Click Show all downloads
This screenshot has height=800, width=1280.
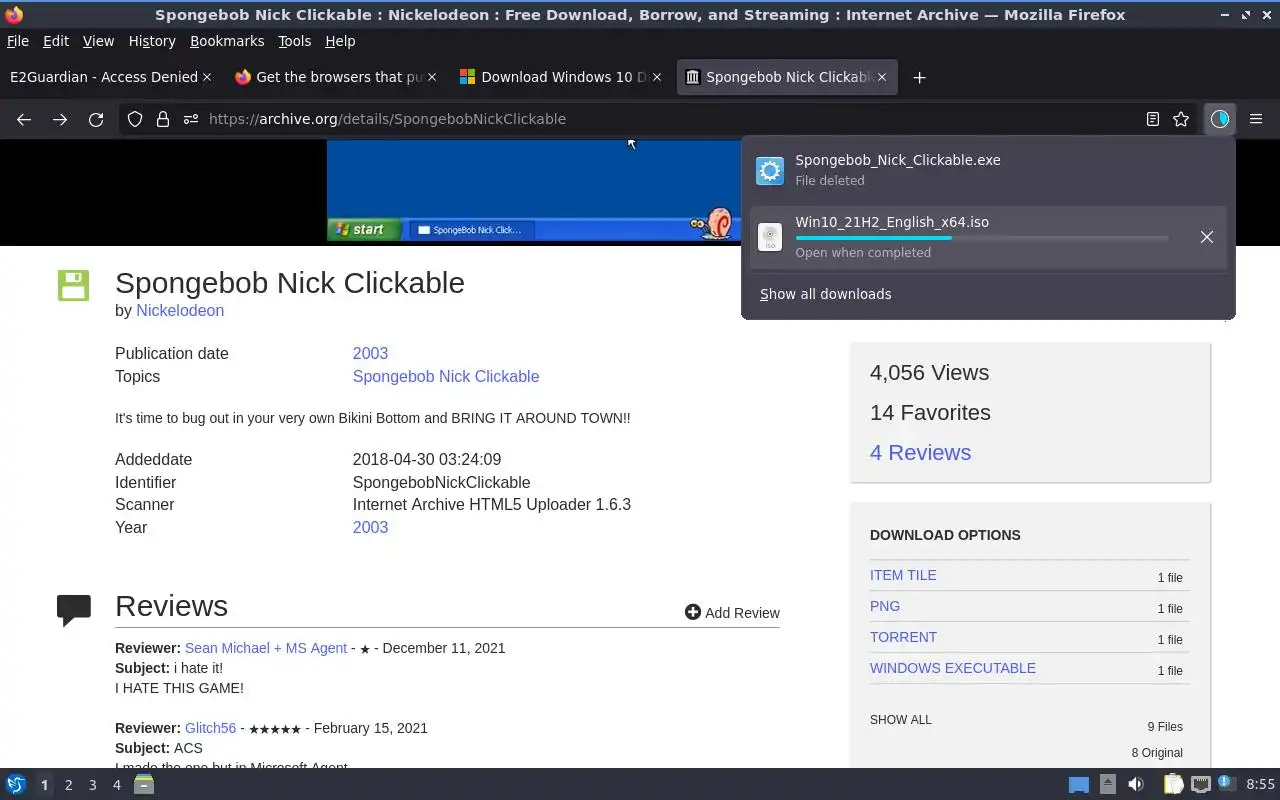coord(825,294)
